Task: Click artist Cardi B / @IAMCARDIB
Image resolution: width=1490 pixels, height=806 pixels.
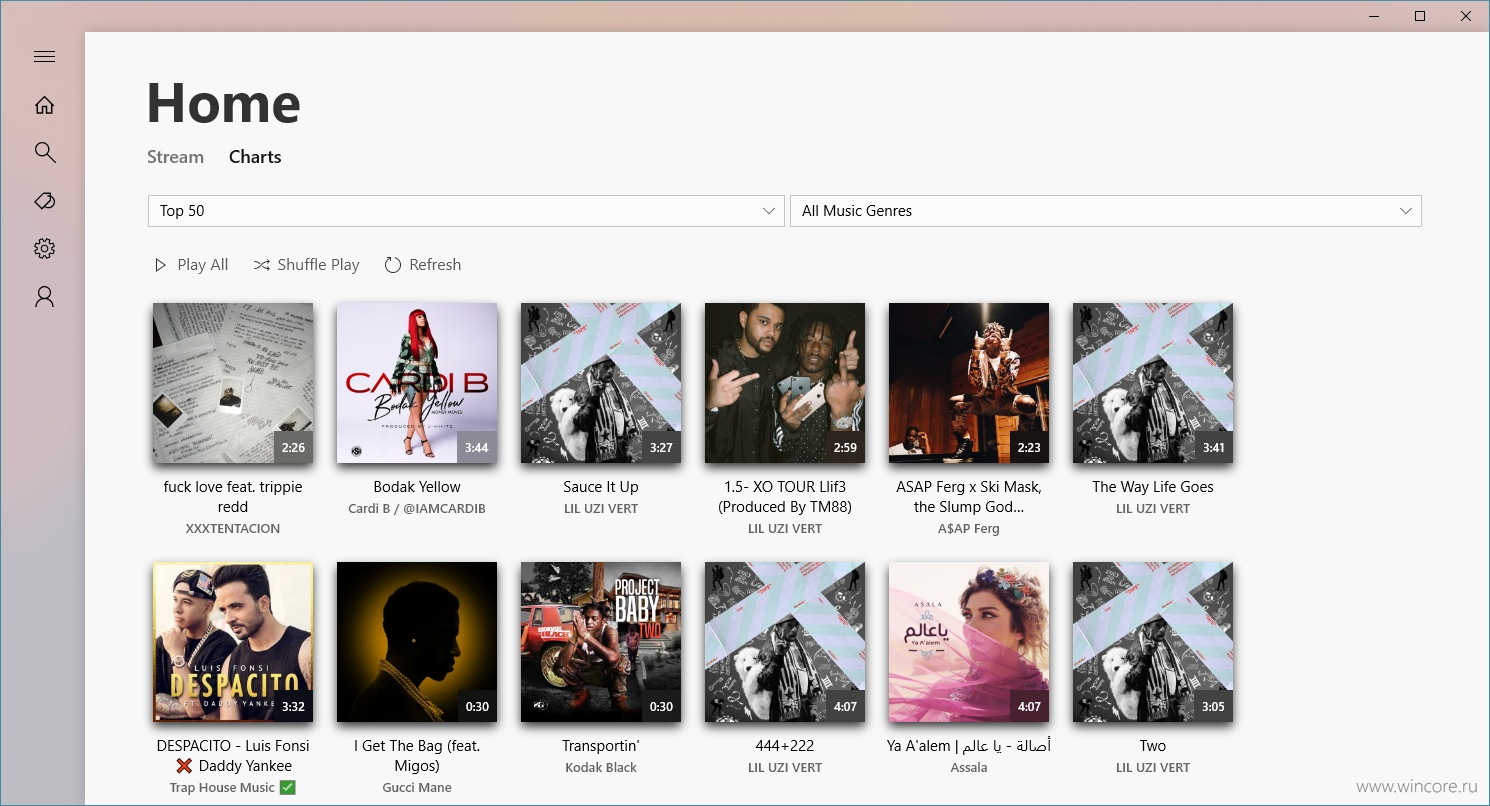Action: pyautogui.click(x=417, y=509)
